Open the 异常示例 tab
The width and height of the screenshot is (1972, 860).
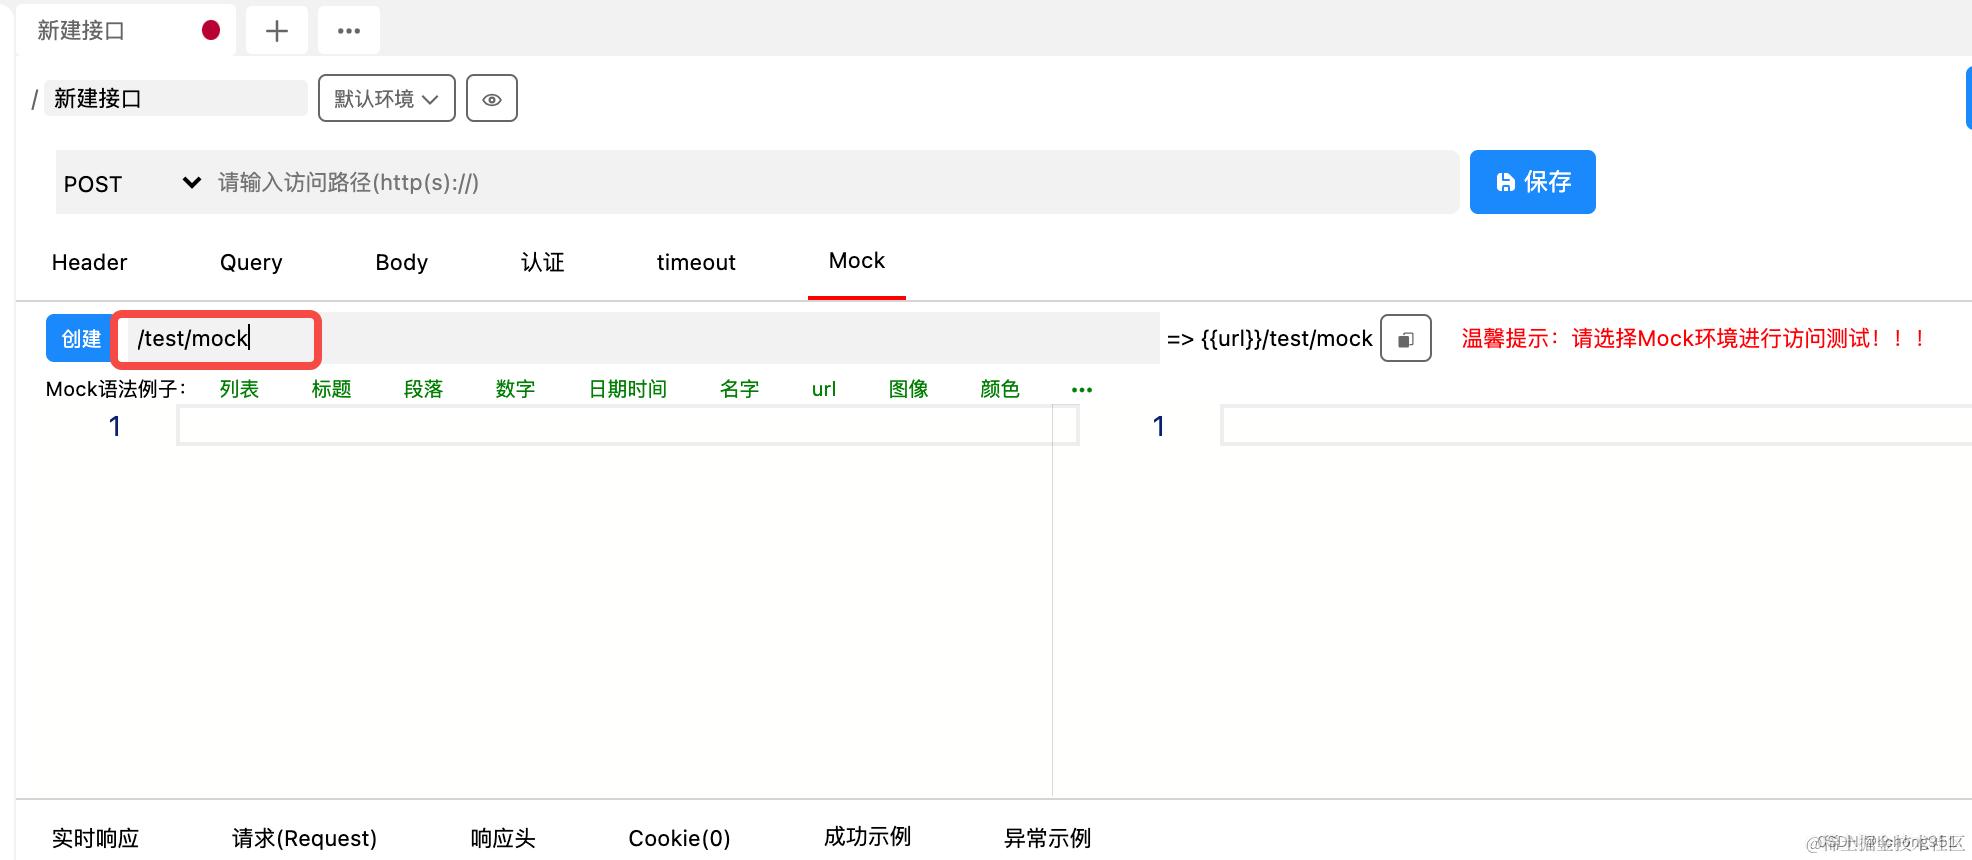1047,838
